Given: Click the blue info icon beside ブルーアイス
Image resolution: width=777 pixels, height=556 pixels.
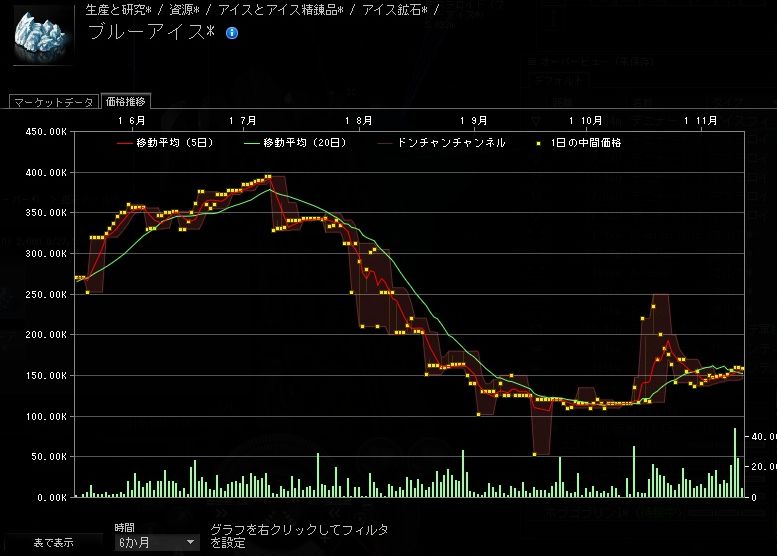Looking at the screenshot, I should tap(231, 33).
